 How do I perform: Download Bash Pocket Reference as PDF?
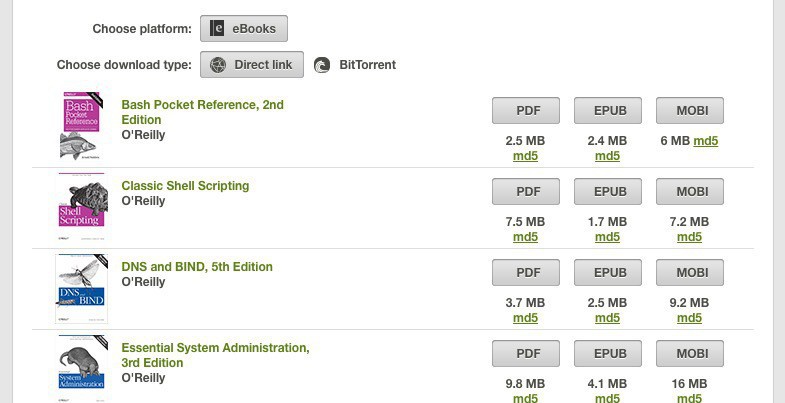[526, 110]
